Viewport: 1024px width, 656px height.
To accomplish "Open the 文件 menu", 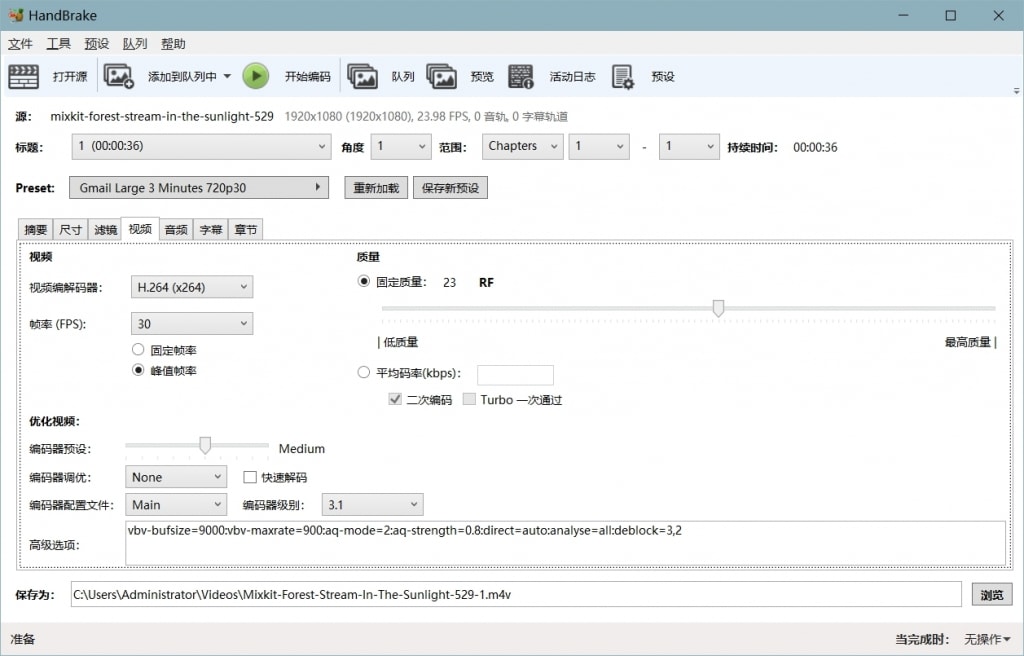I will (x=20, y=44).
